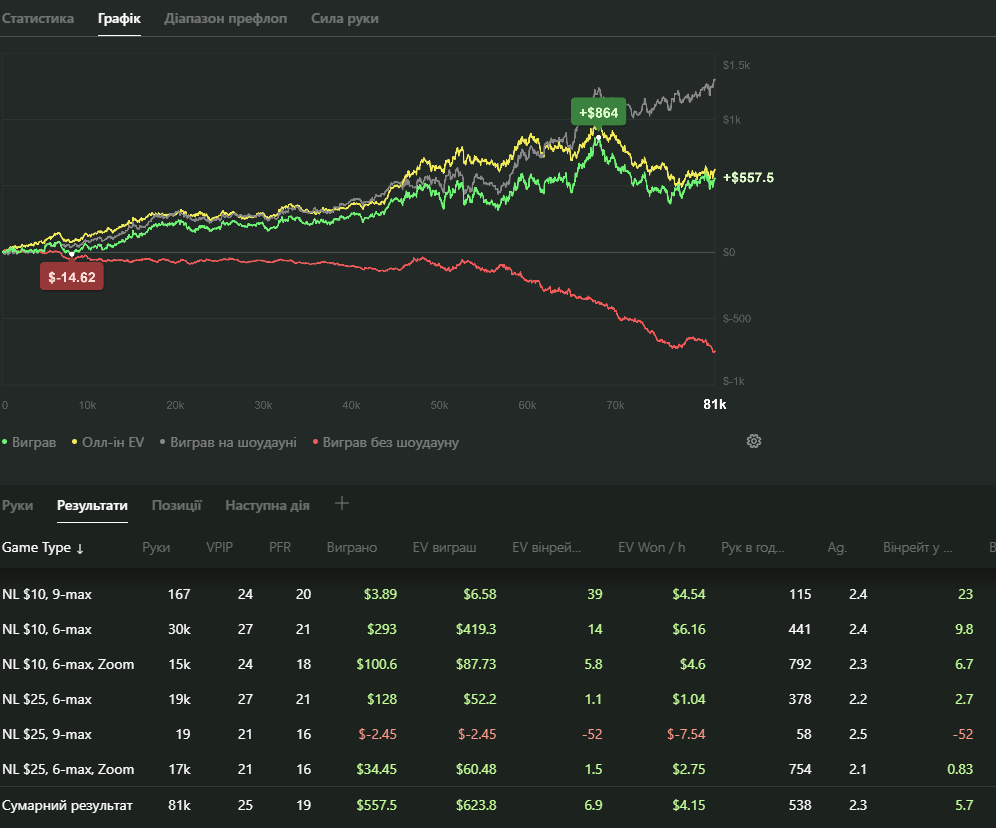996x828 pixels.
Task: Switch to the Статистика tab
Action: tap(38, 19)
